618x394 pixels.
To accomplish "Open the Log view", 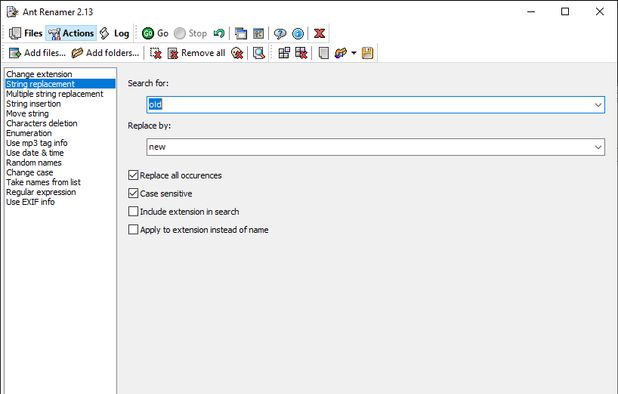I will point(114,33).
